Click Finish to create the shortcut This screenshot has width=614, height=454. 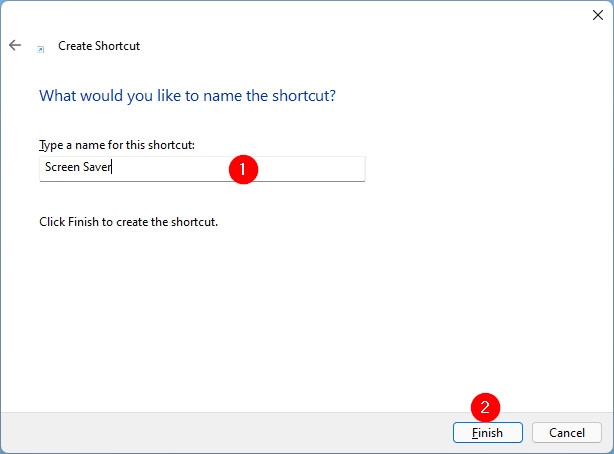(x=488, y=432)
